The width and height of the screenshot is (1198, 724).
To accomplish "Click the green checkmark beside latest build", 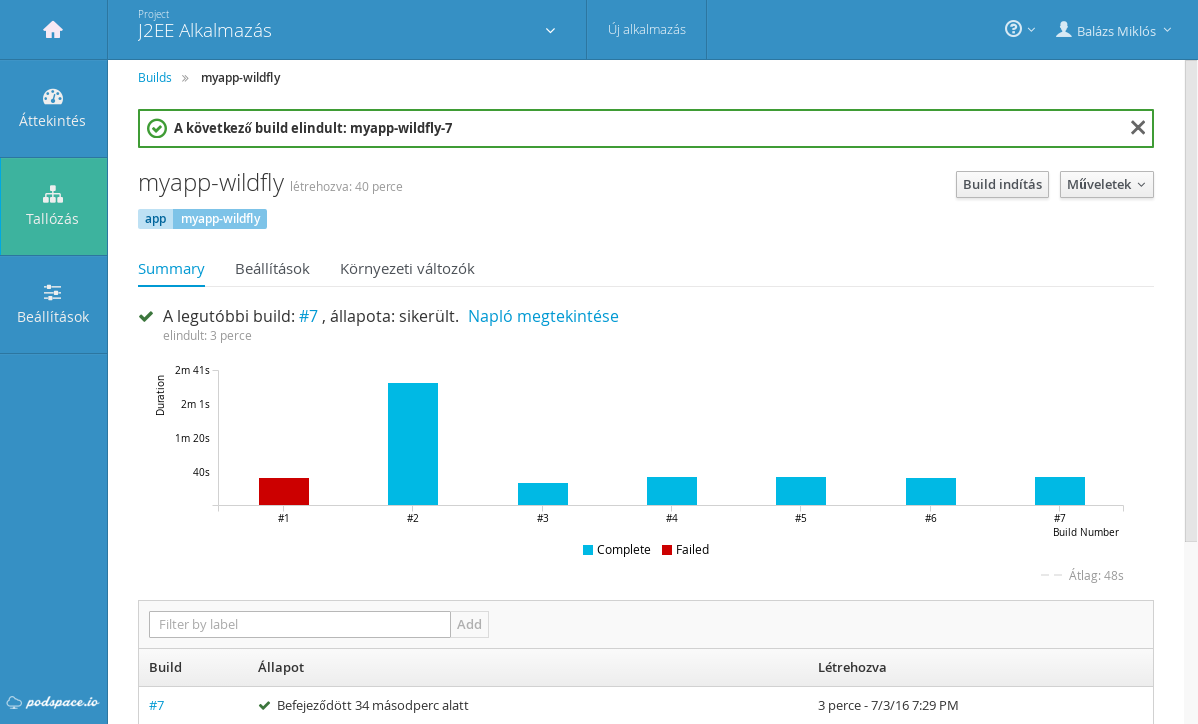I will point(146,316).
